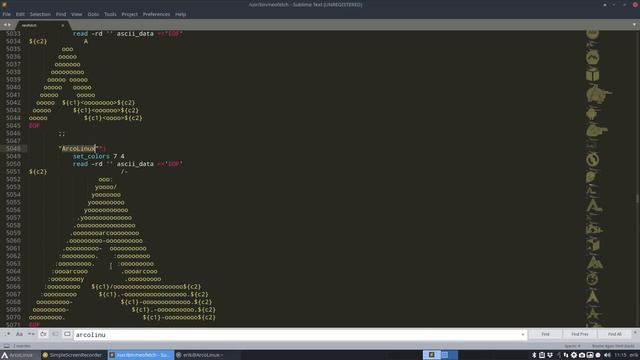Open the File menu
The image size is (640, 360).
7,14
